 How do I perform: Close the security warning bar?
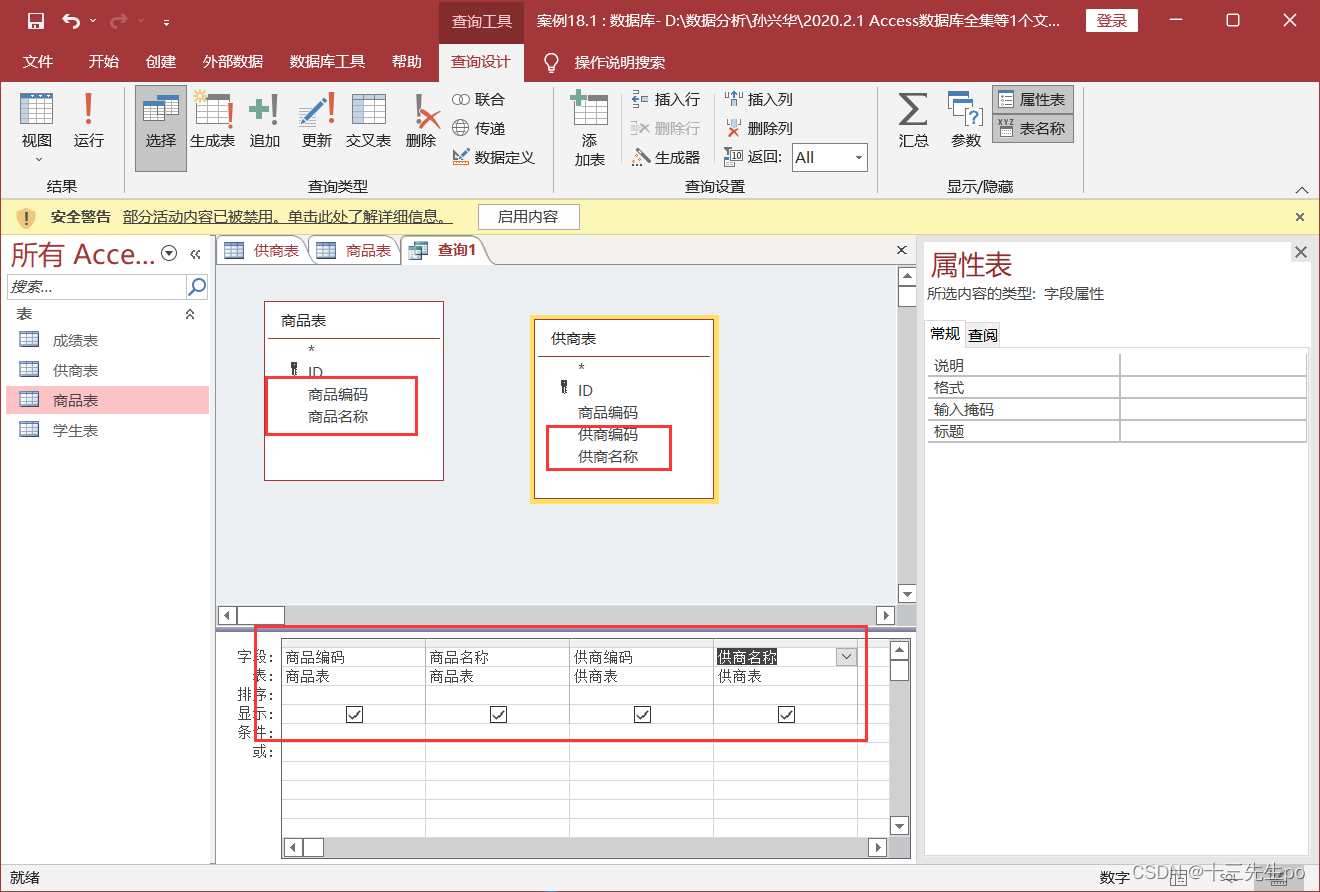coord(1300,216)
